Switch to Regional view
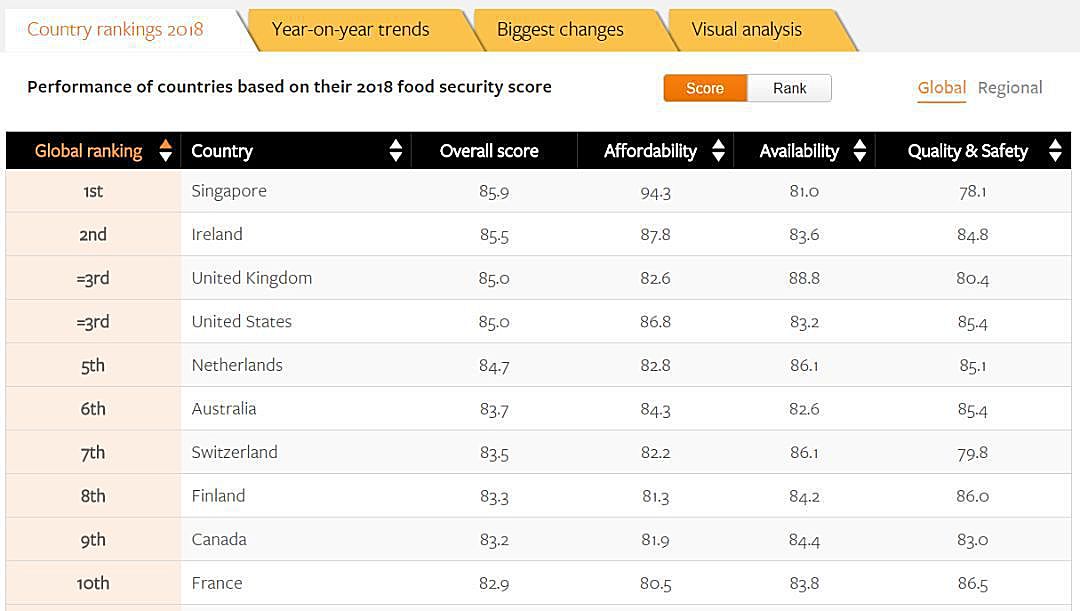 [x=1010, y=87]
